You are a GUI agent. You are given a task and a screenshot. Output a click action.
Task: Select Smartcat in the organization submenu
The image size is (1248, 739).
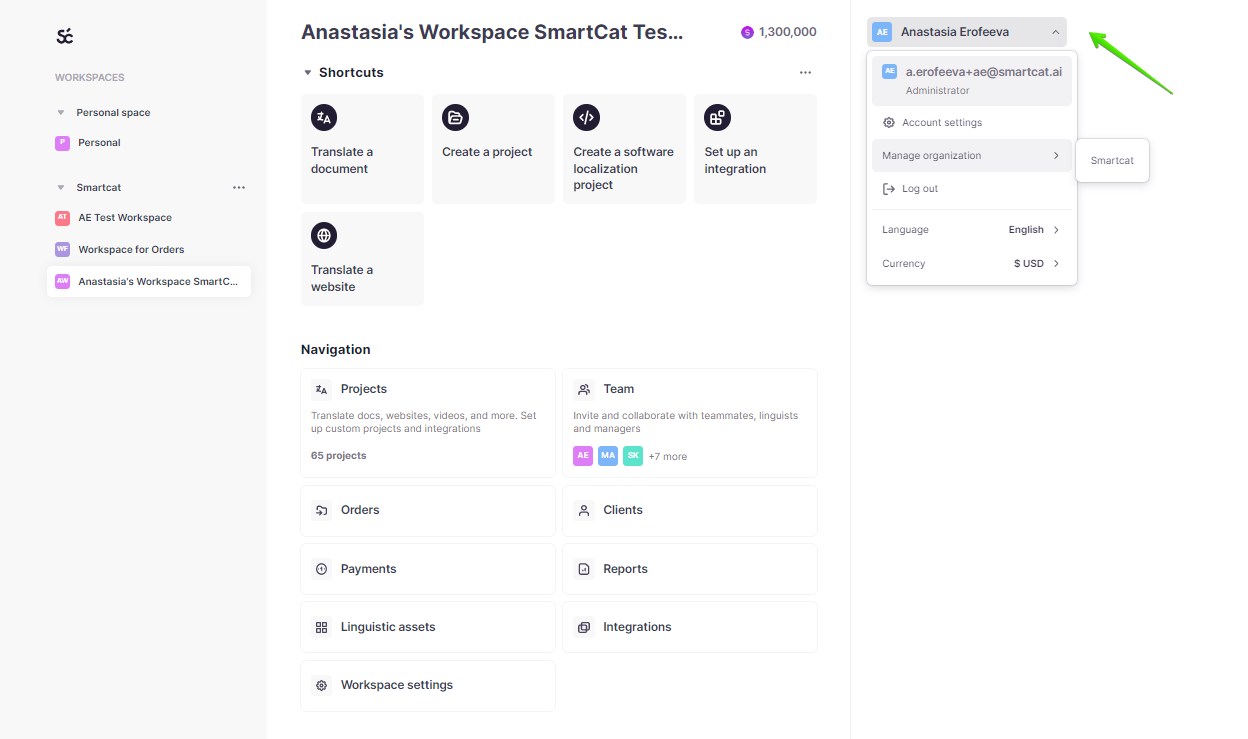pos(1112,161)
